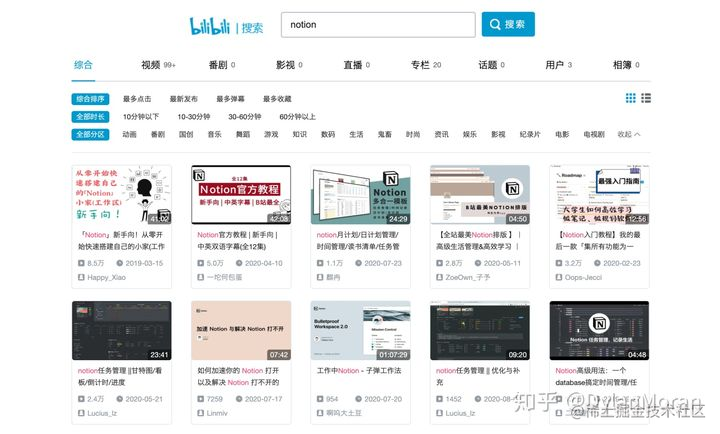The image size is (720, 434).
Task: Open title notion任务管理 甘特图
Action: (x=120, y=376)
